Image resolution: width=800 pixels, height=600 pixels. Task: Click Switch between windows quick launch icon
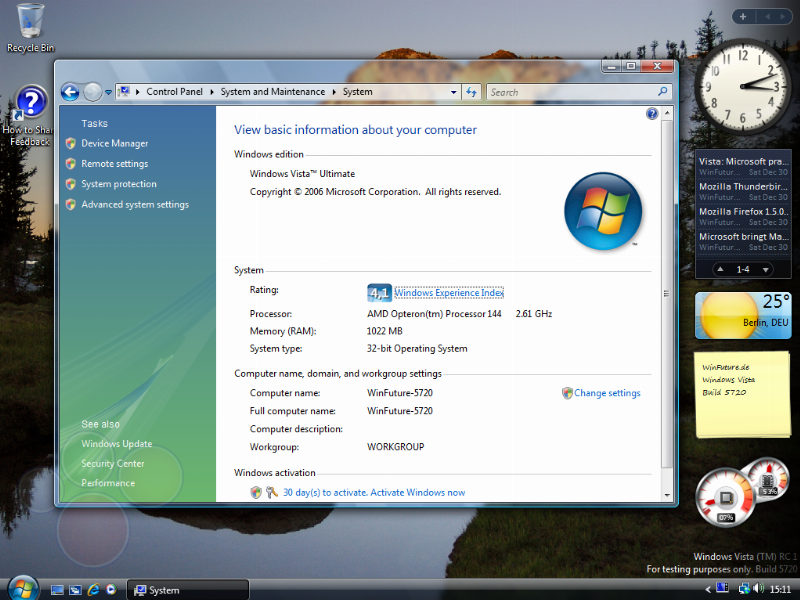pos(76,590)
